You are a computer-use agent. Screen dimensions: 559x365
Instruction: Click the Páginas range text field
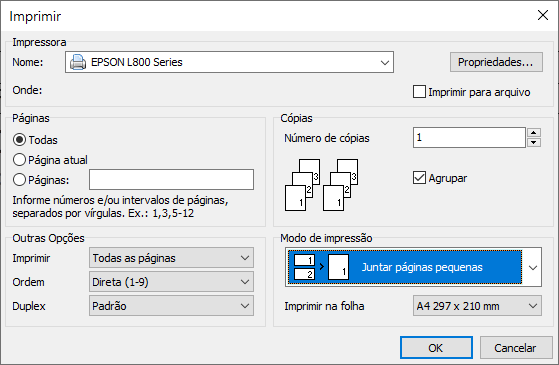(x=171, y=180)
